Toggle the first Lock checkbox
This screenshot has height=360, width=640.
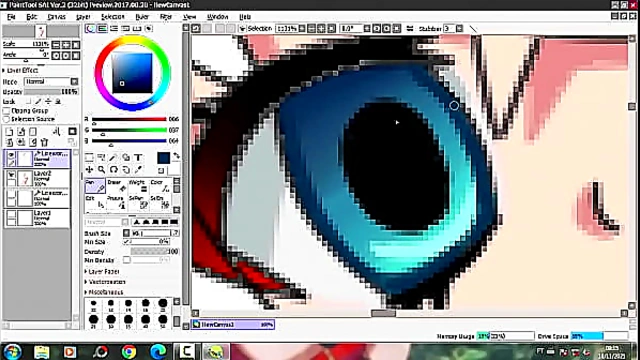tap(28, 101)
